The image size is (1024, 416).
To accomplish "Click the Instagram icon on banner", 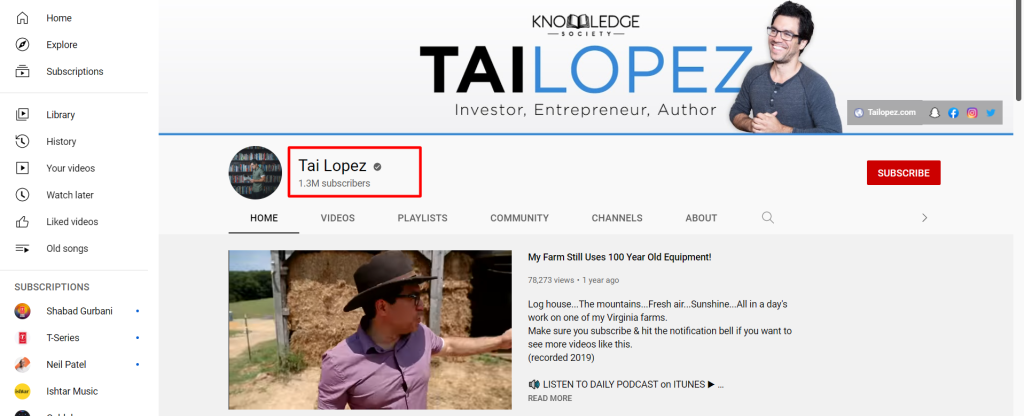I will pos(972,112).
